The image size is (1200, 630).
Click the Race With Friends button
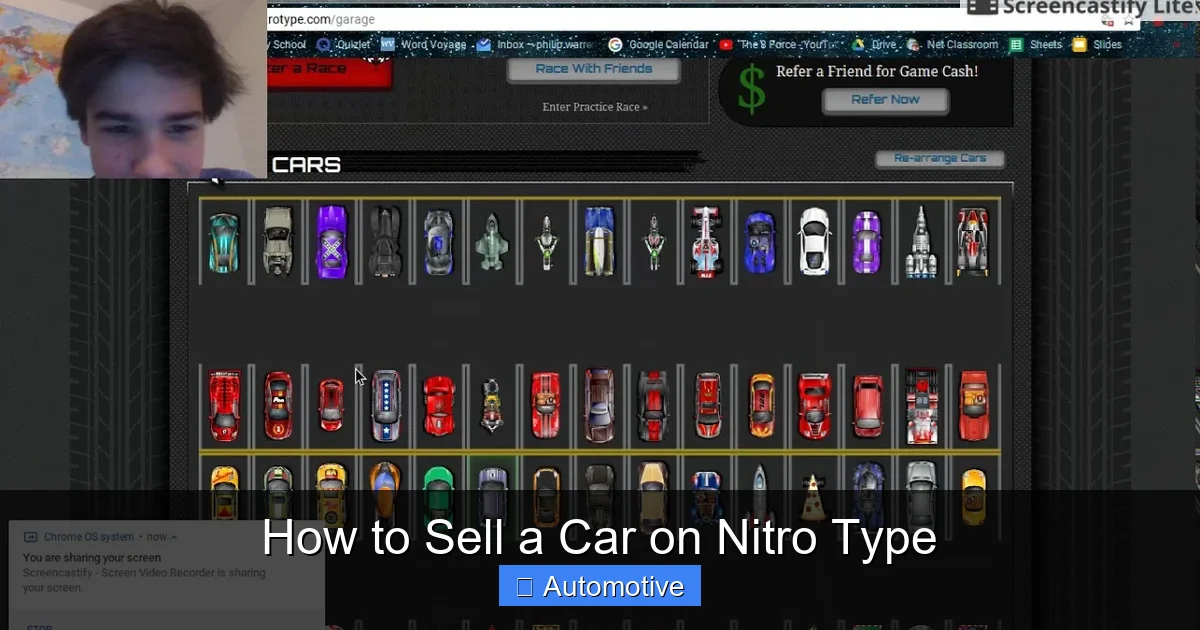(593, 68)
